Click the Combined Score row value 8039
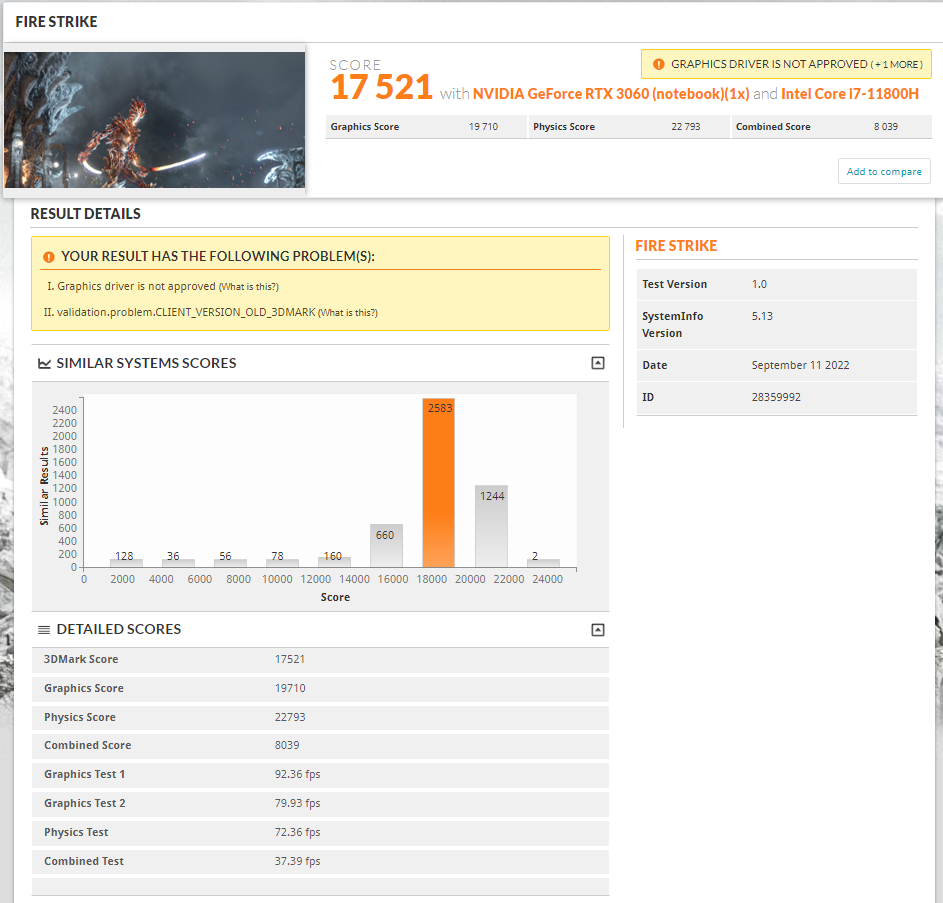This screenshot has height=903, width=943. [287, 745]
